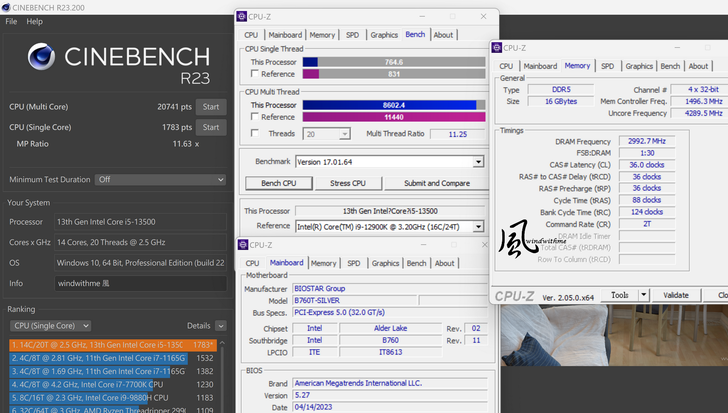Click the CPU-Z icon in Mainboard window title bar
The height and width of the screenshot is (413, 728).
243,245
